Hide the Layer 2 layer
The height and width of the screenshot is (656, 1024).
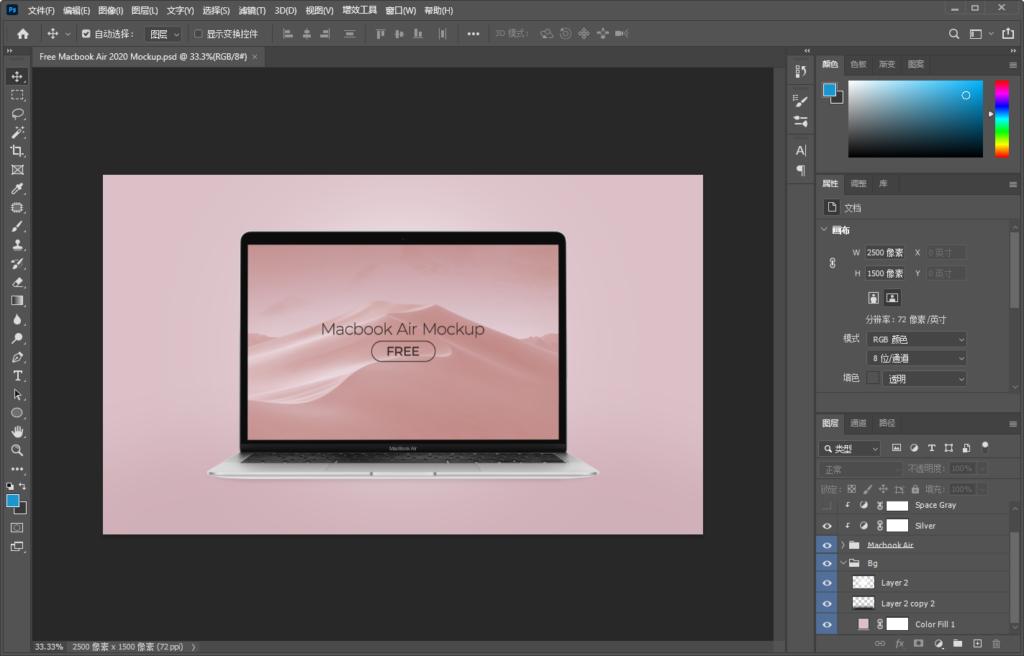click(827, 583)
